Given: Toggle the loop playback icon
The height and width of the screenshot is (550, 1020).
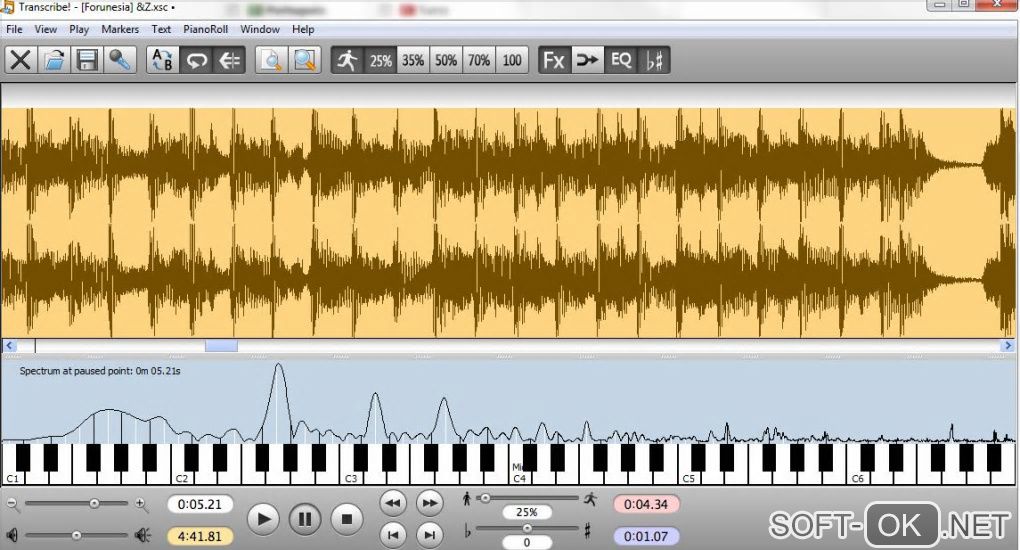Looking at the screenshot, I should click(196, 60).
